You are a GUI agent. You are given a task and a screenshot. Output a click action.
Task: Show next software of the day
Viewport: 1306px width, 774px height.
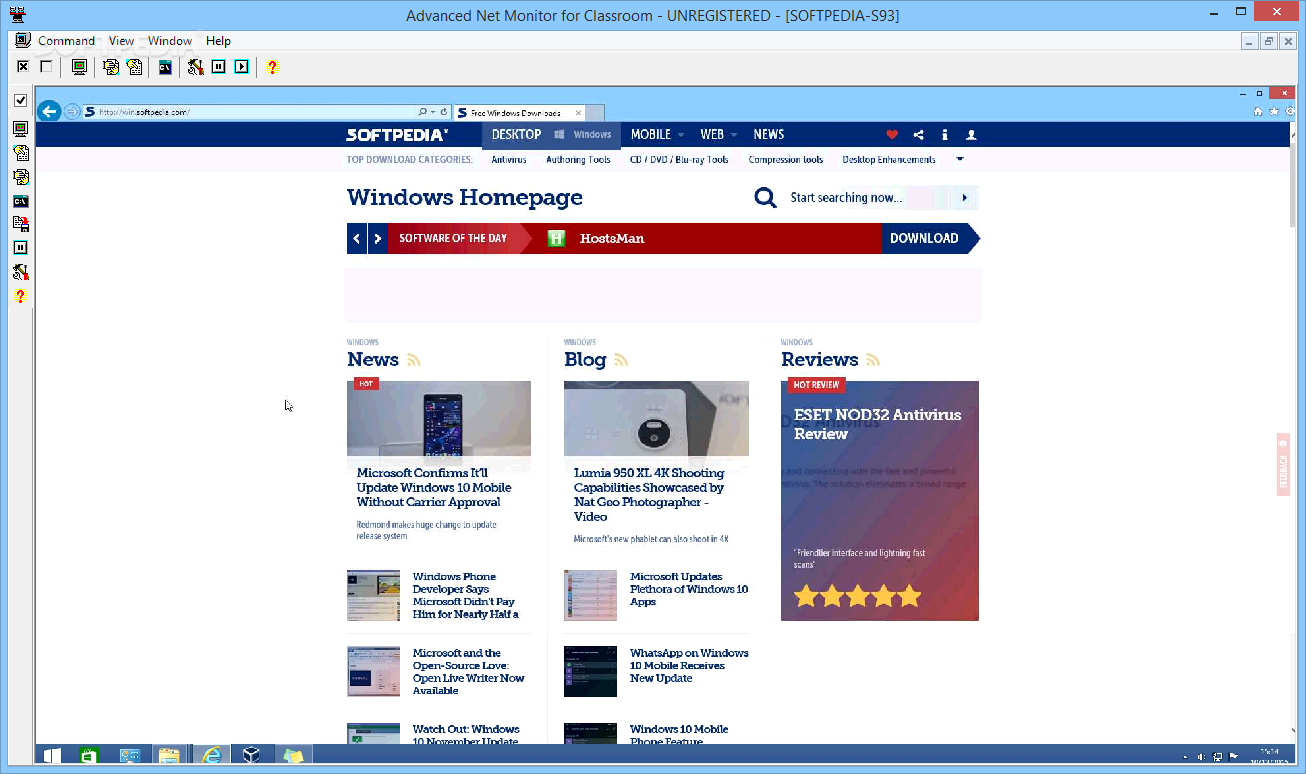click(x=378, y=239)
